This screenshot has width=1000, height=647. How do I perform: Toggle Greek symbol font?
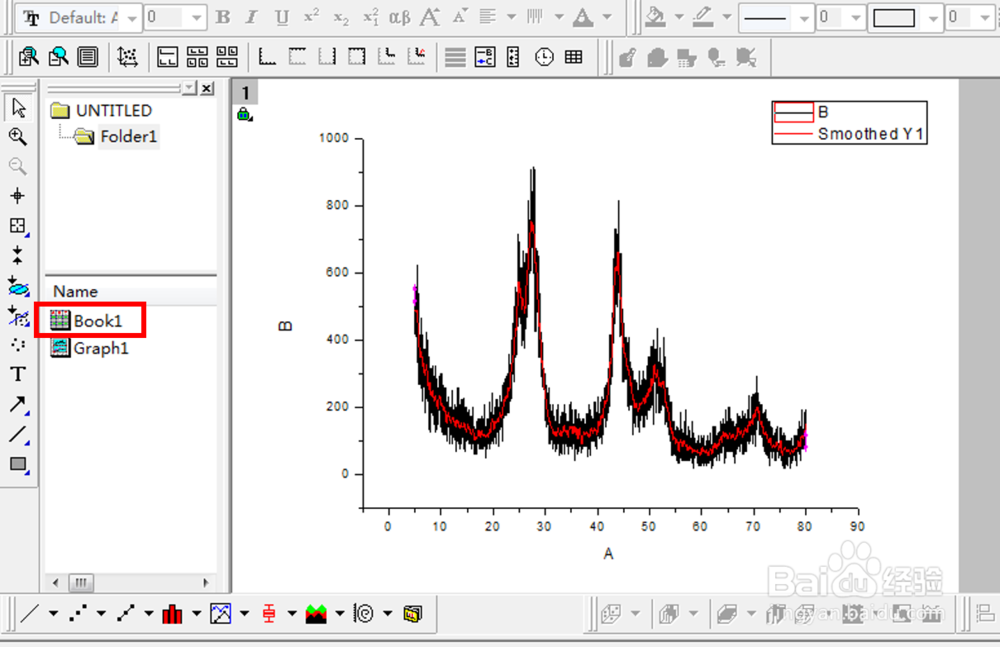pyautogui.click(x=400, y=17)
